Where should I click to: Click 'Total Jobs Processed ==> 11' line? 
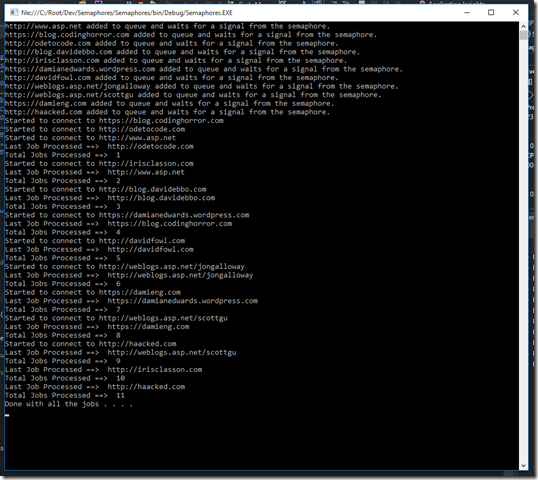pos(65,395)
